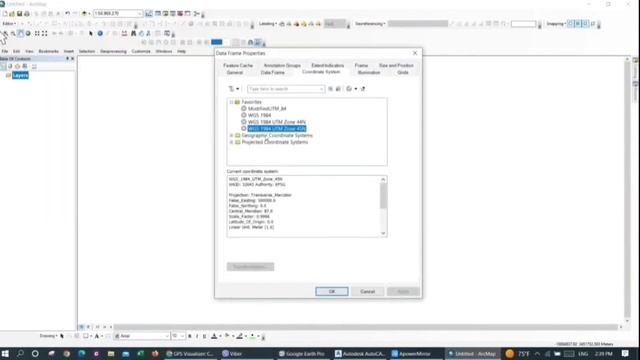640x360 pixels.
Task: Click the OK button
Action: click(x=332, y=291)
